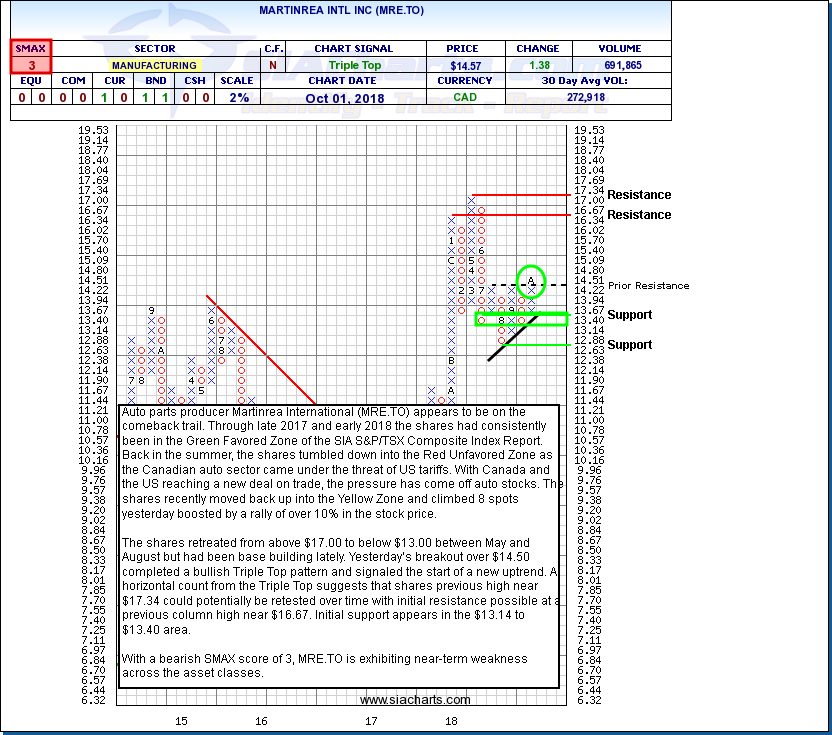Click the www.siacharts.com watermark link
The height and width of the screenshot is (735, 832).
click(x=415, y=700)
